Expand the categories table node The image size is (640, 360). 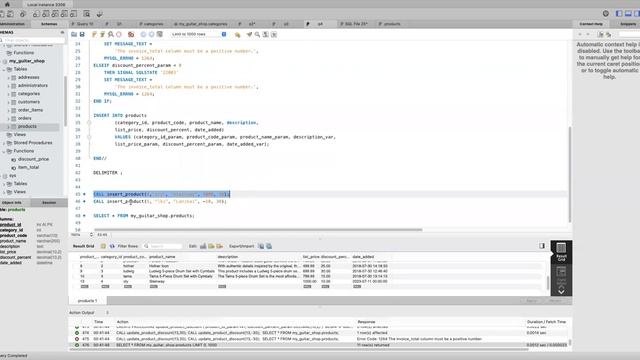click(9, 94)
